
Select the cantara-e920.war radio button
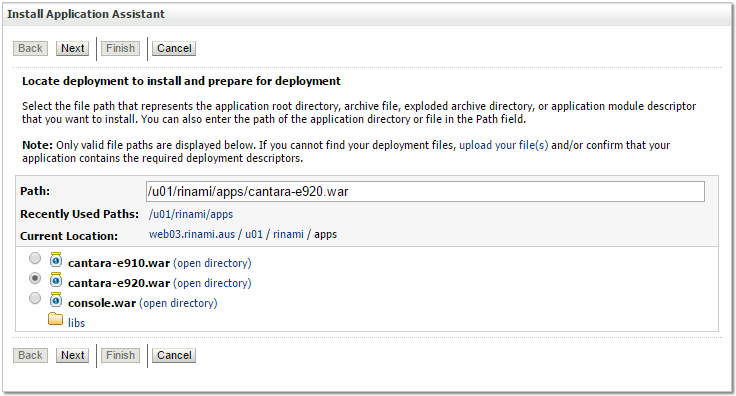(x=35, y=278)
